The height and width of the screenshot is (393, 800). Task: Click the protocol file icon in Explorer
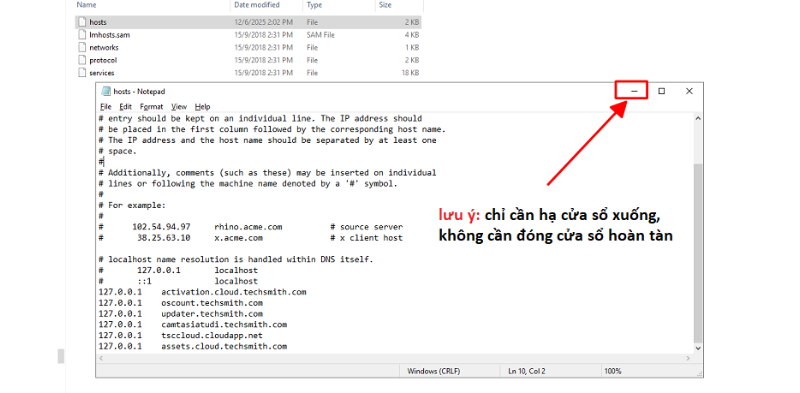[x=83, y=60]
